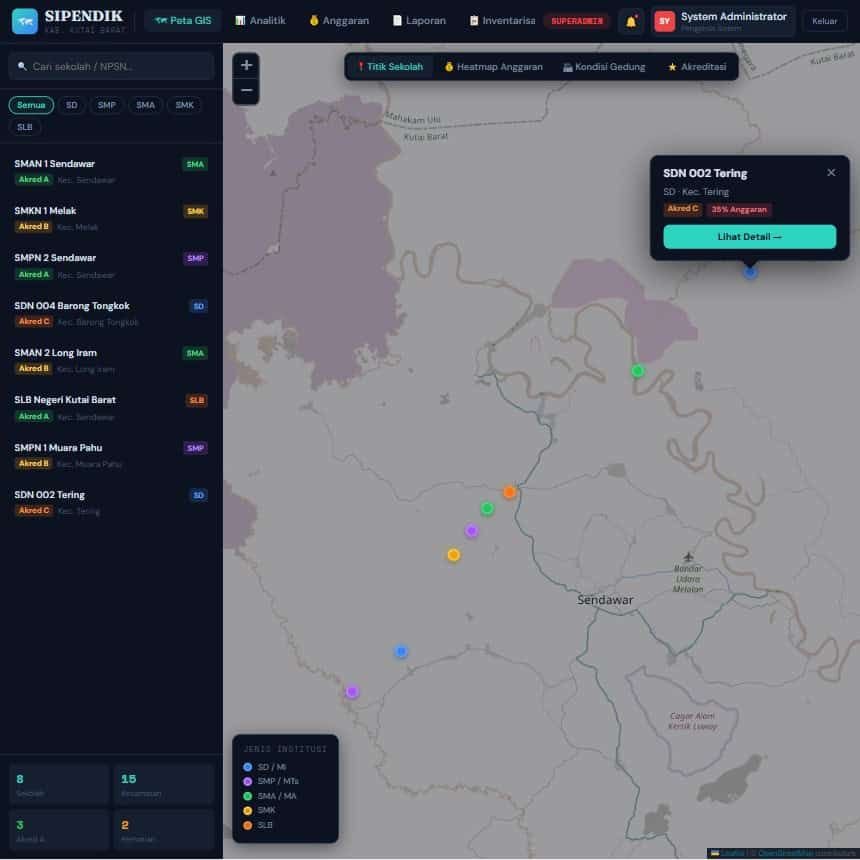860x860 pixels.
Task: Click SD badge on SDN 002 Tering row
Action: coord(199,495)
